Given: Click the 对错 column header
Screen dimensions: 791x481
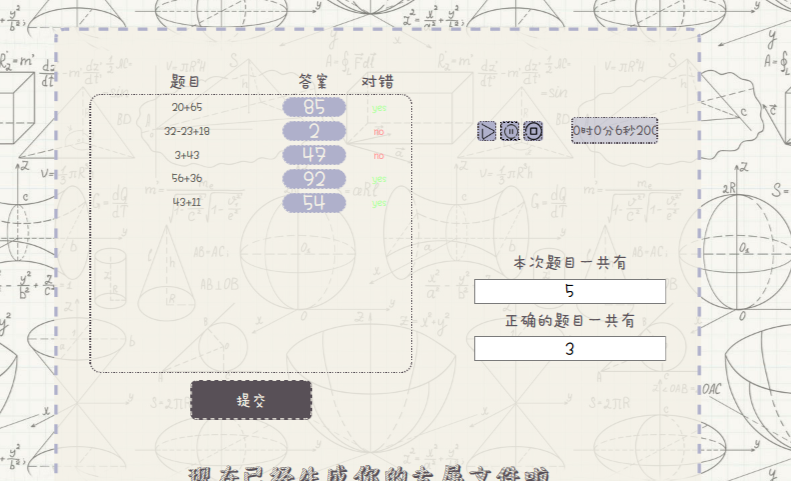Looking at the screenshot, I should pos(378,82).
